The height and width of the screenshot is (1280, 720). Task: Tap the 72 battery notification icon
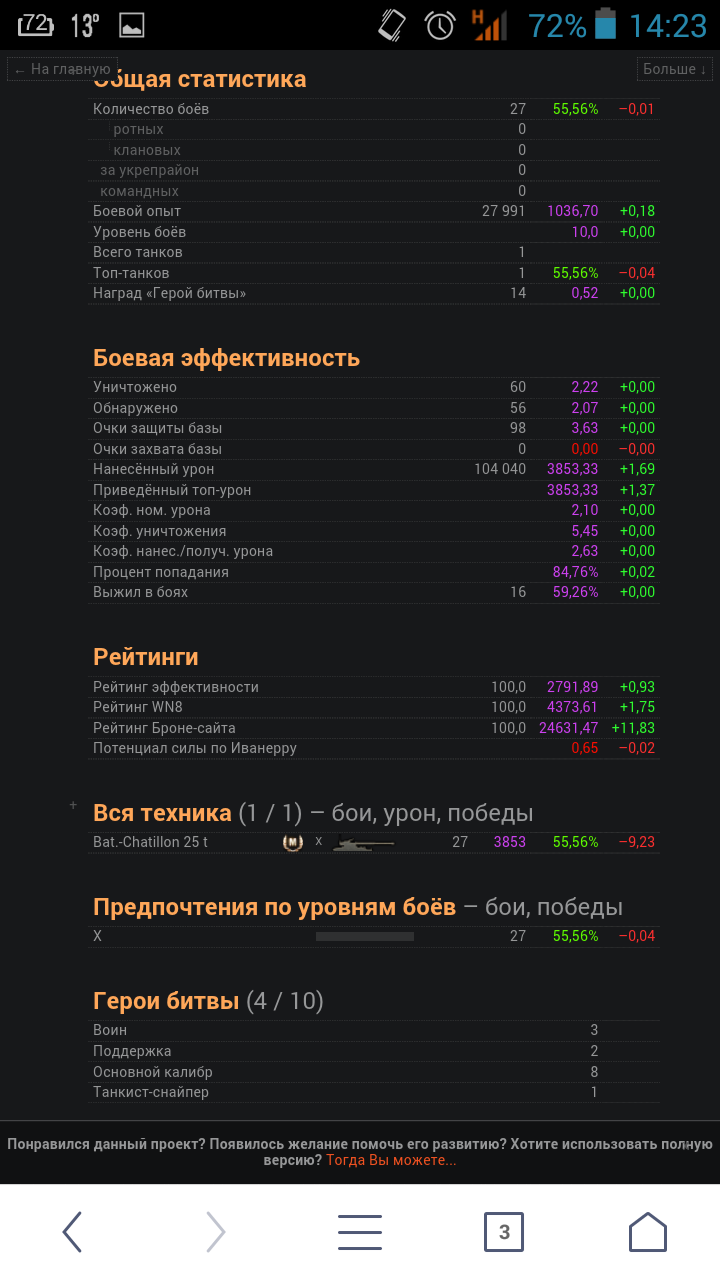pyautogui.click(x=36, y=25)
